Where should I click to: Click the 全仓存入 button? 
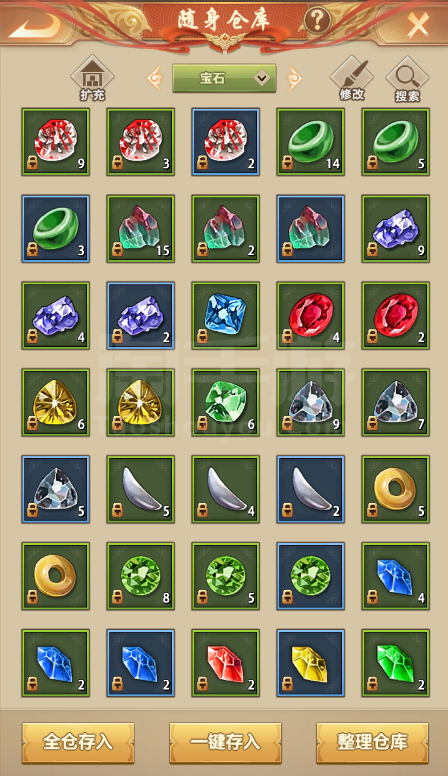coord(78,742)
